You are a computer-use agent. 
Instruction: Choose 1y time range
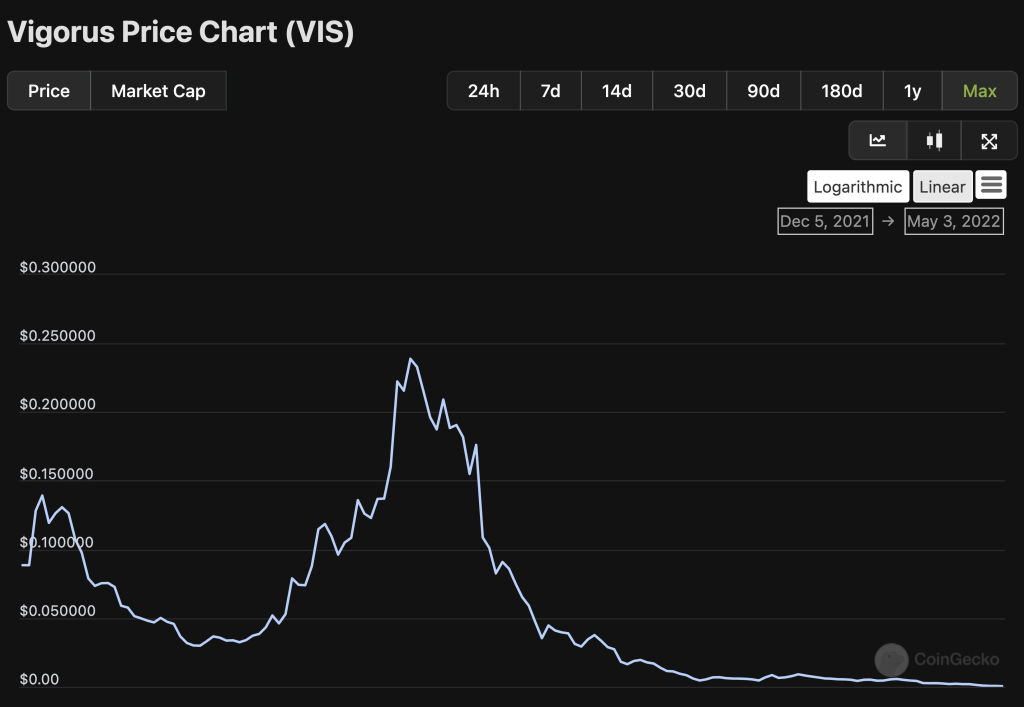coord(912,91)
